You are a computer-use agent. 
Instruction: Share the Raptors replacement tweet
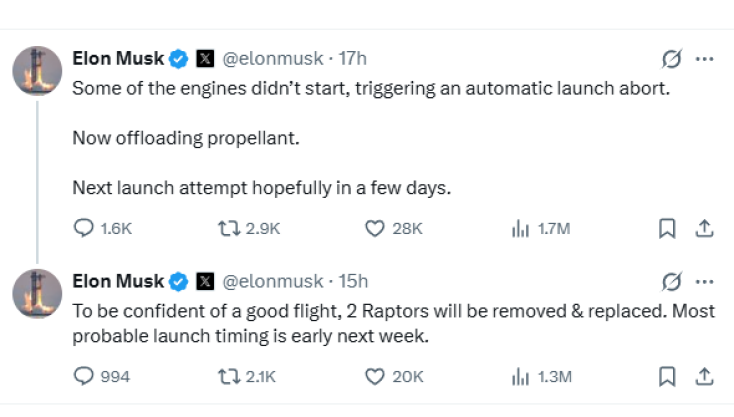click(704, 376)
